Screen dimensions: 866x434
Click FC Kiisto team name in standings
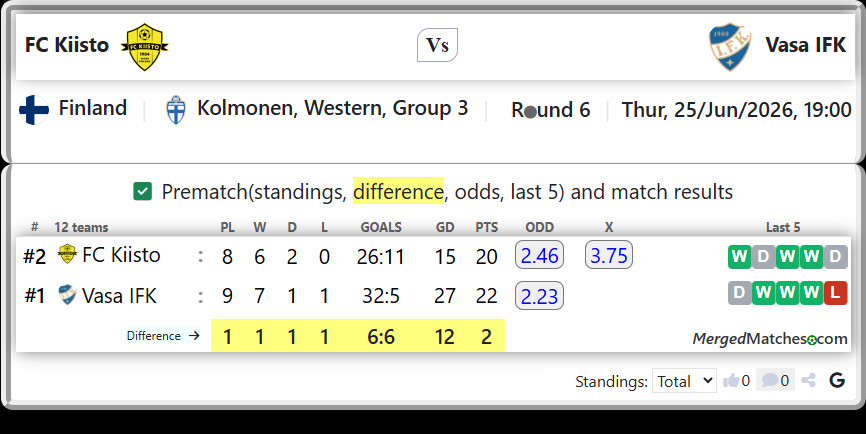[121, 255]
